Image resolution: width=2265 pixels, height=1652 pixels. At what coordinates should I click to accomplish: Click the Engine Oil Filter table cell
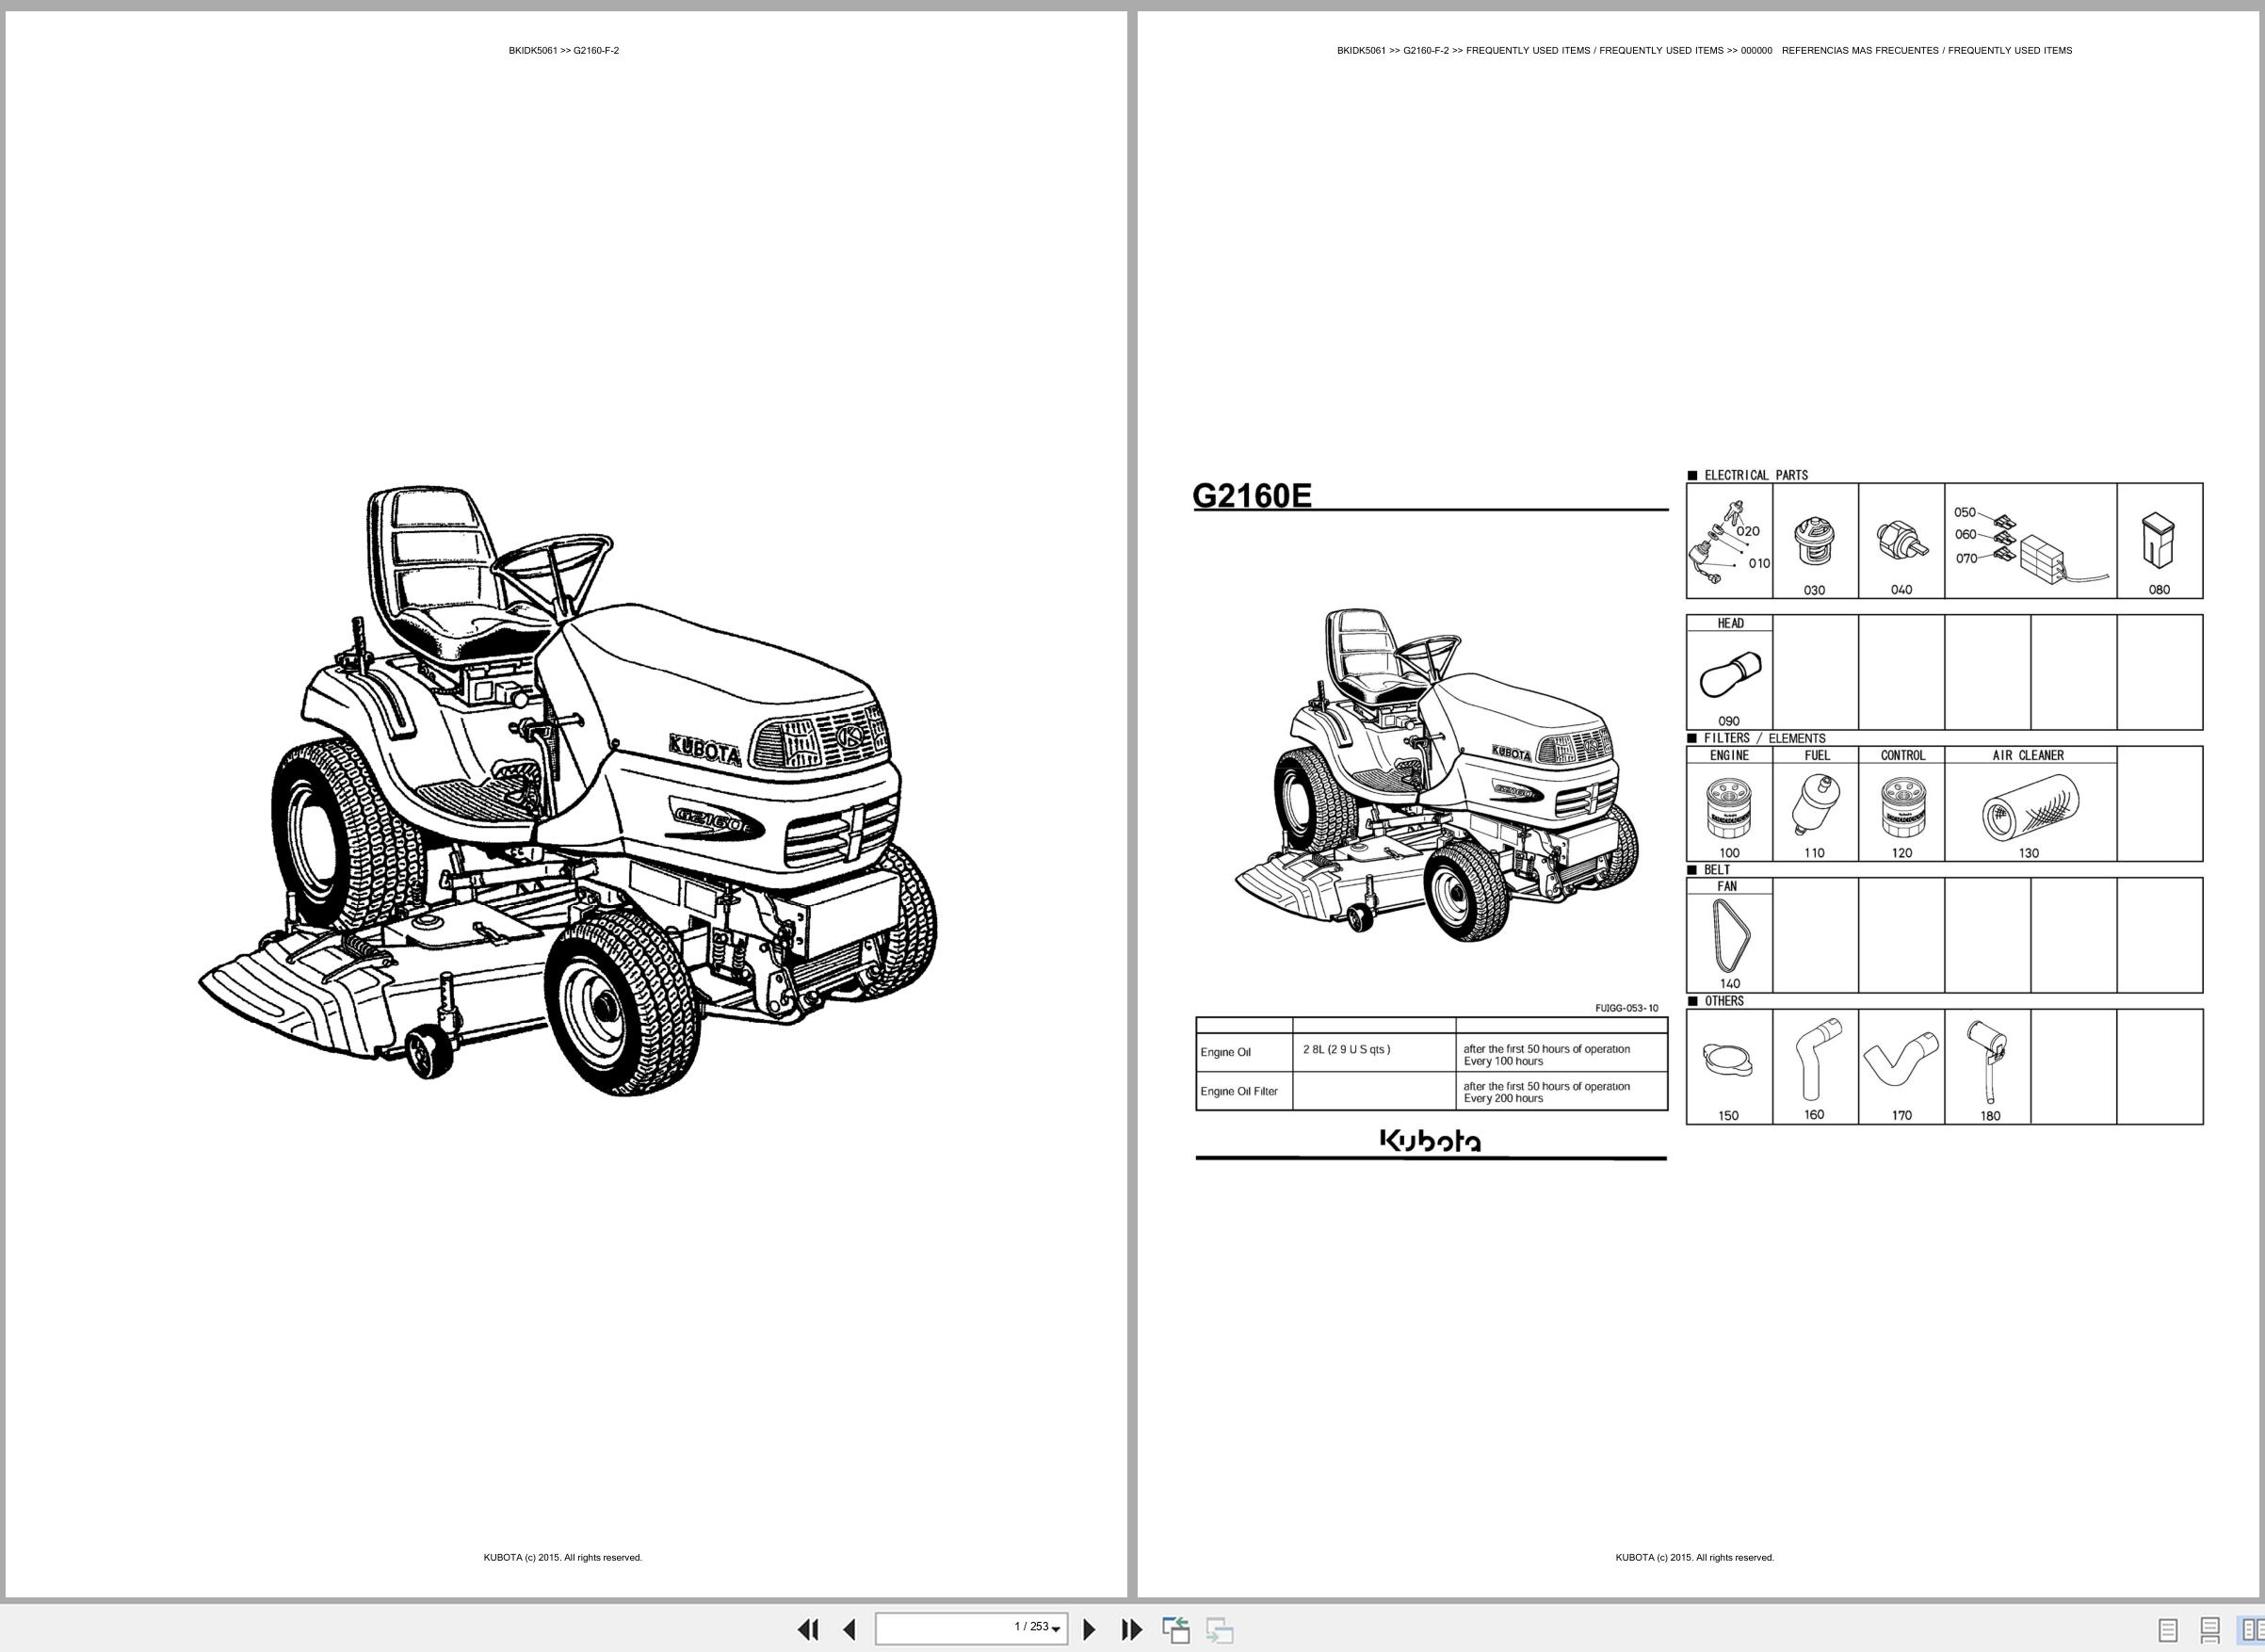1244,1091
